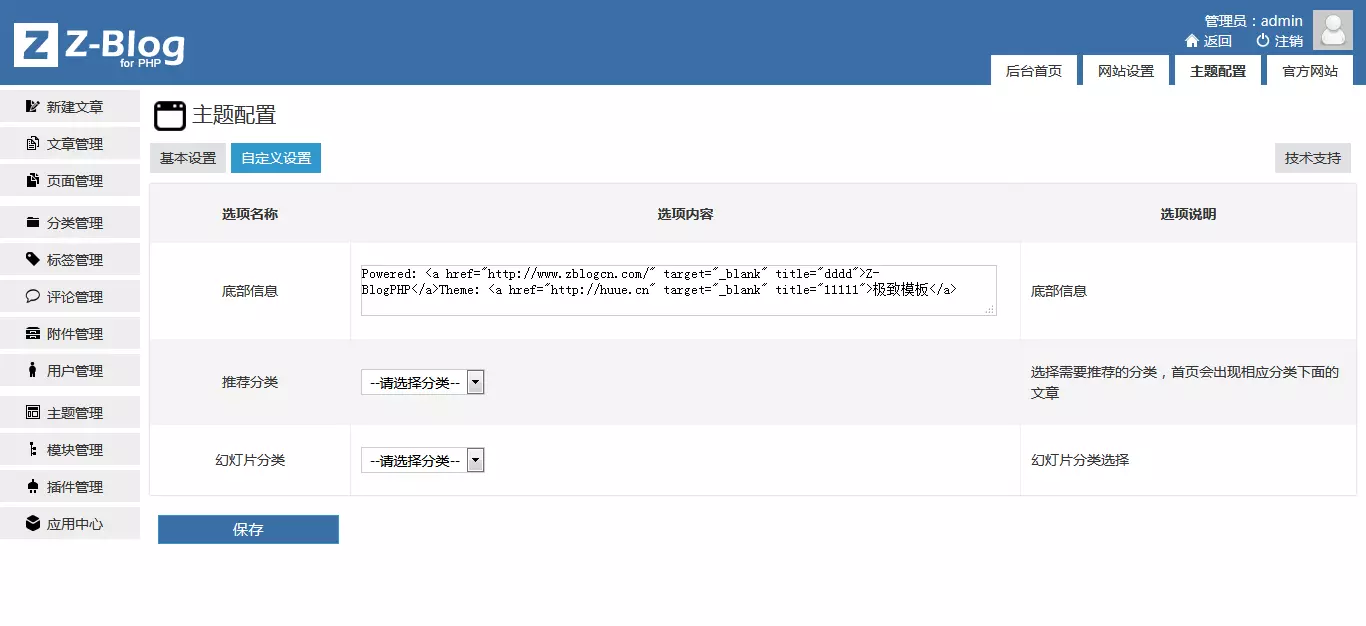Go to 网站设置 in the top menu

point(1125,70)
